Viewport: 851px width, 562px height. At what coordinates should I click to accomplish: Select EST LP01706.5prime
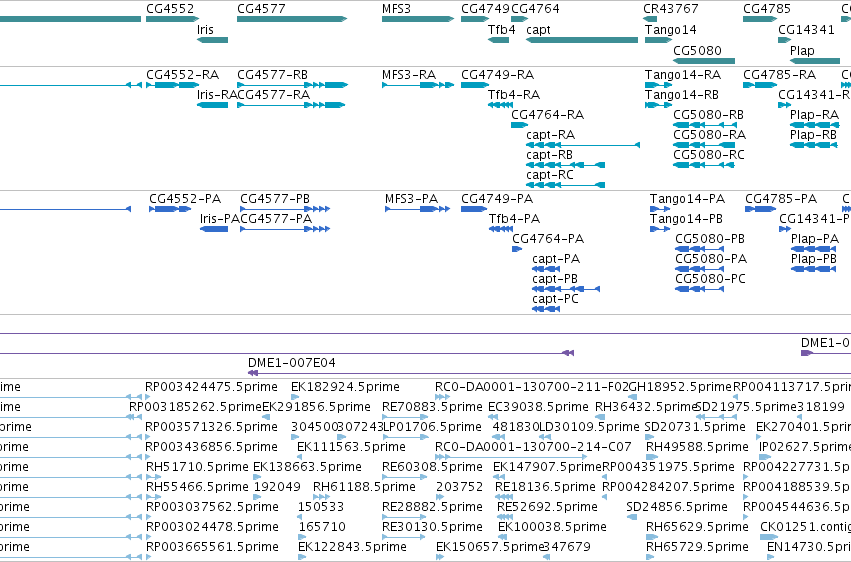(433, 427)
